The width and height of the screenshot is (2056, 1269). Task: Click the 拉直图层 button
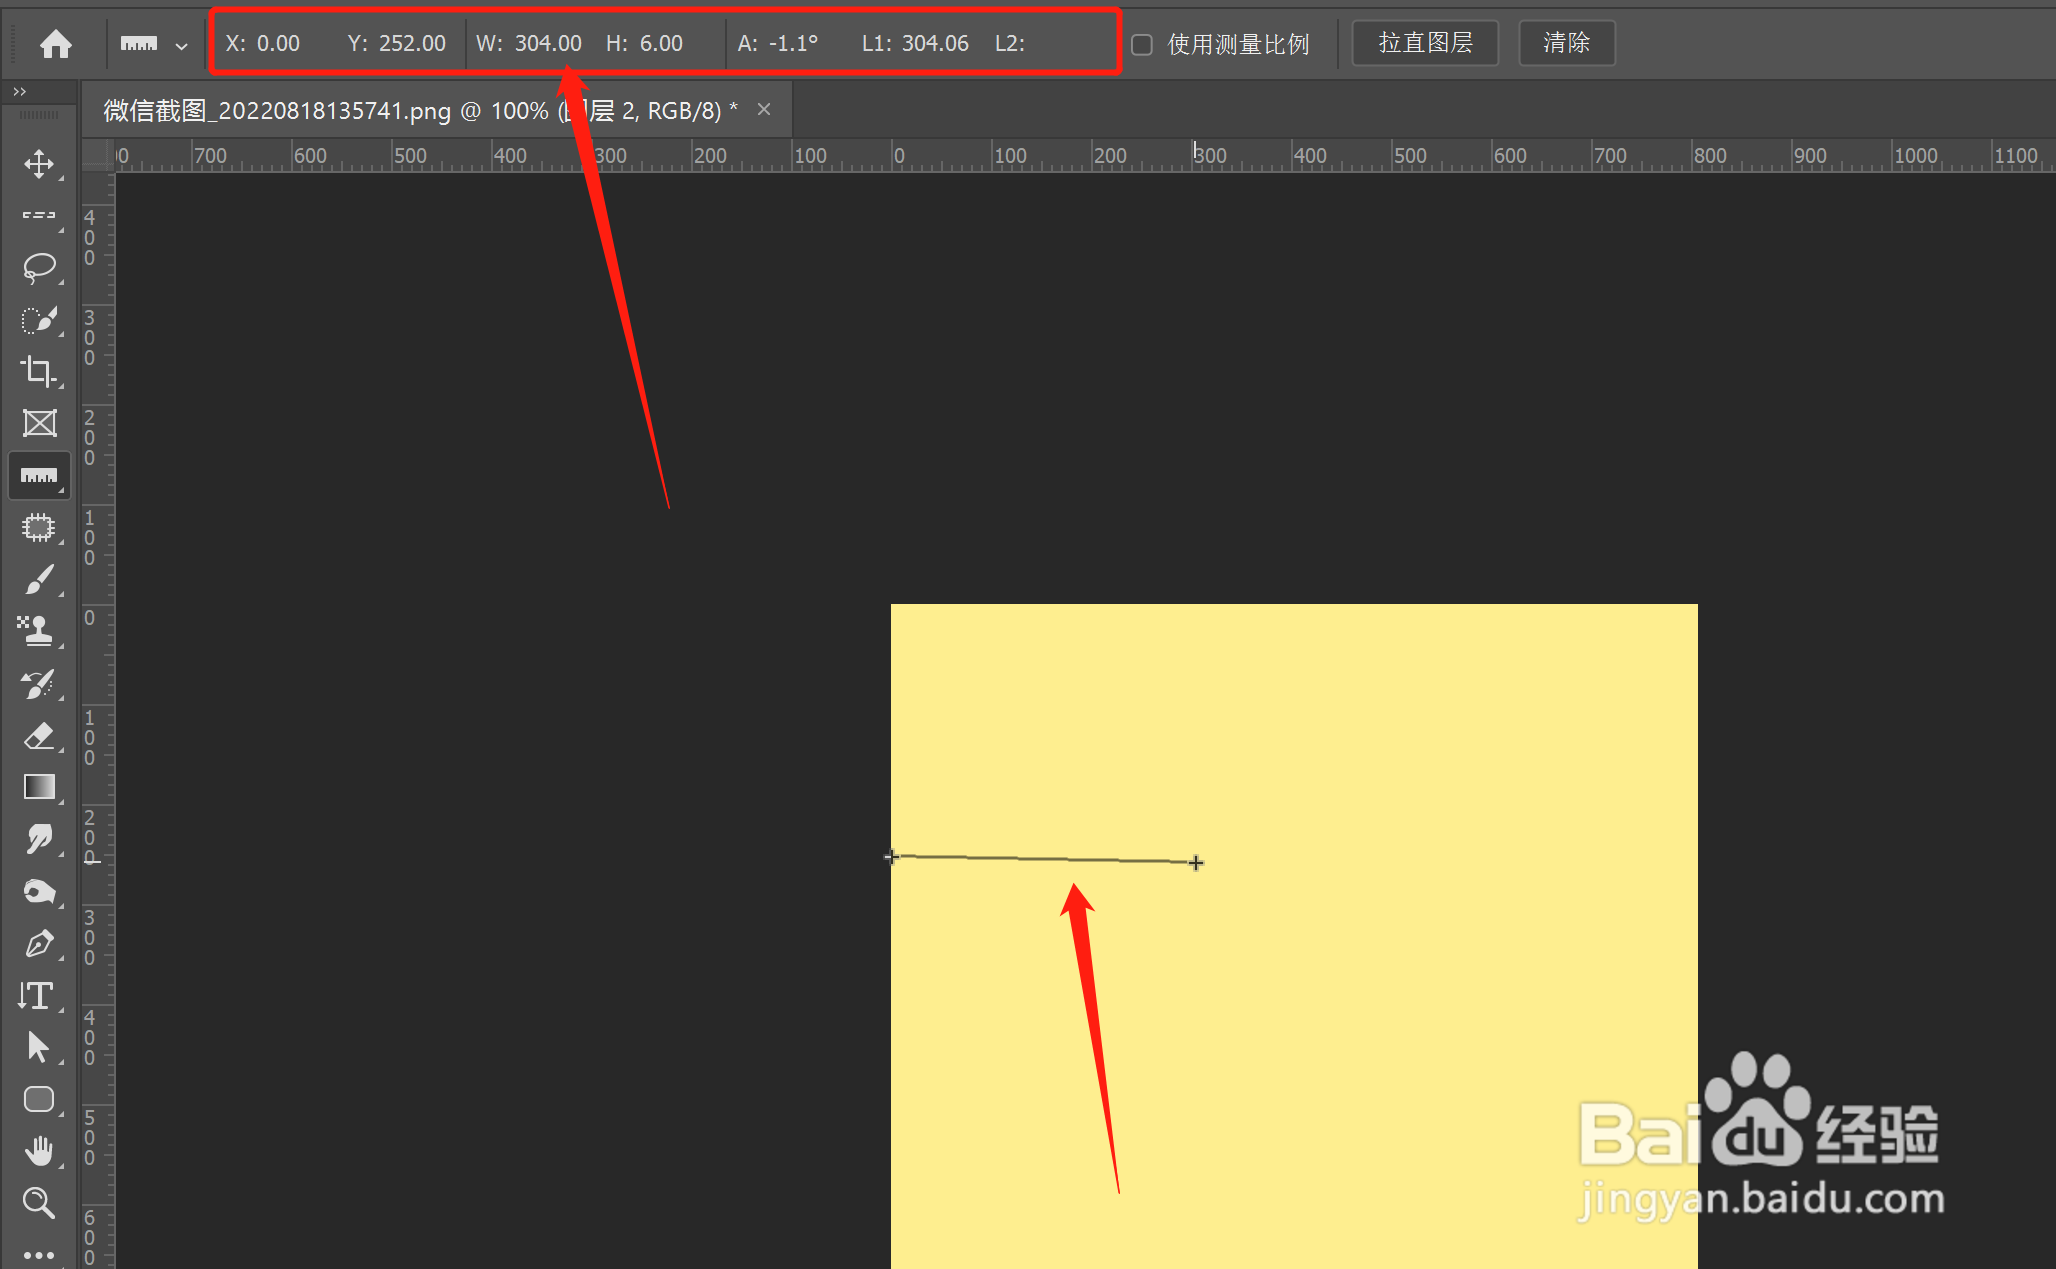click(1425, 43)
